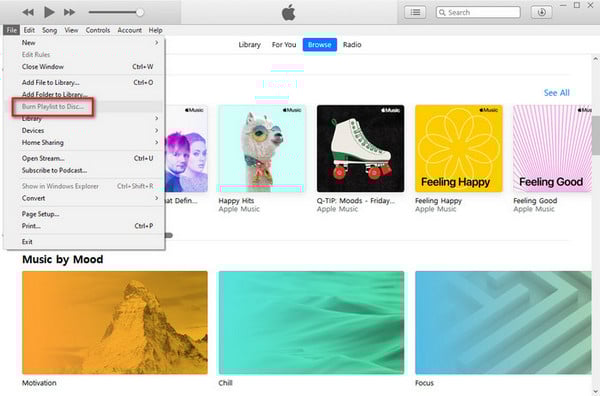Click the Feeling Happy title below cover
This screenshot has height=396, width=600.
pos(439,201)
